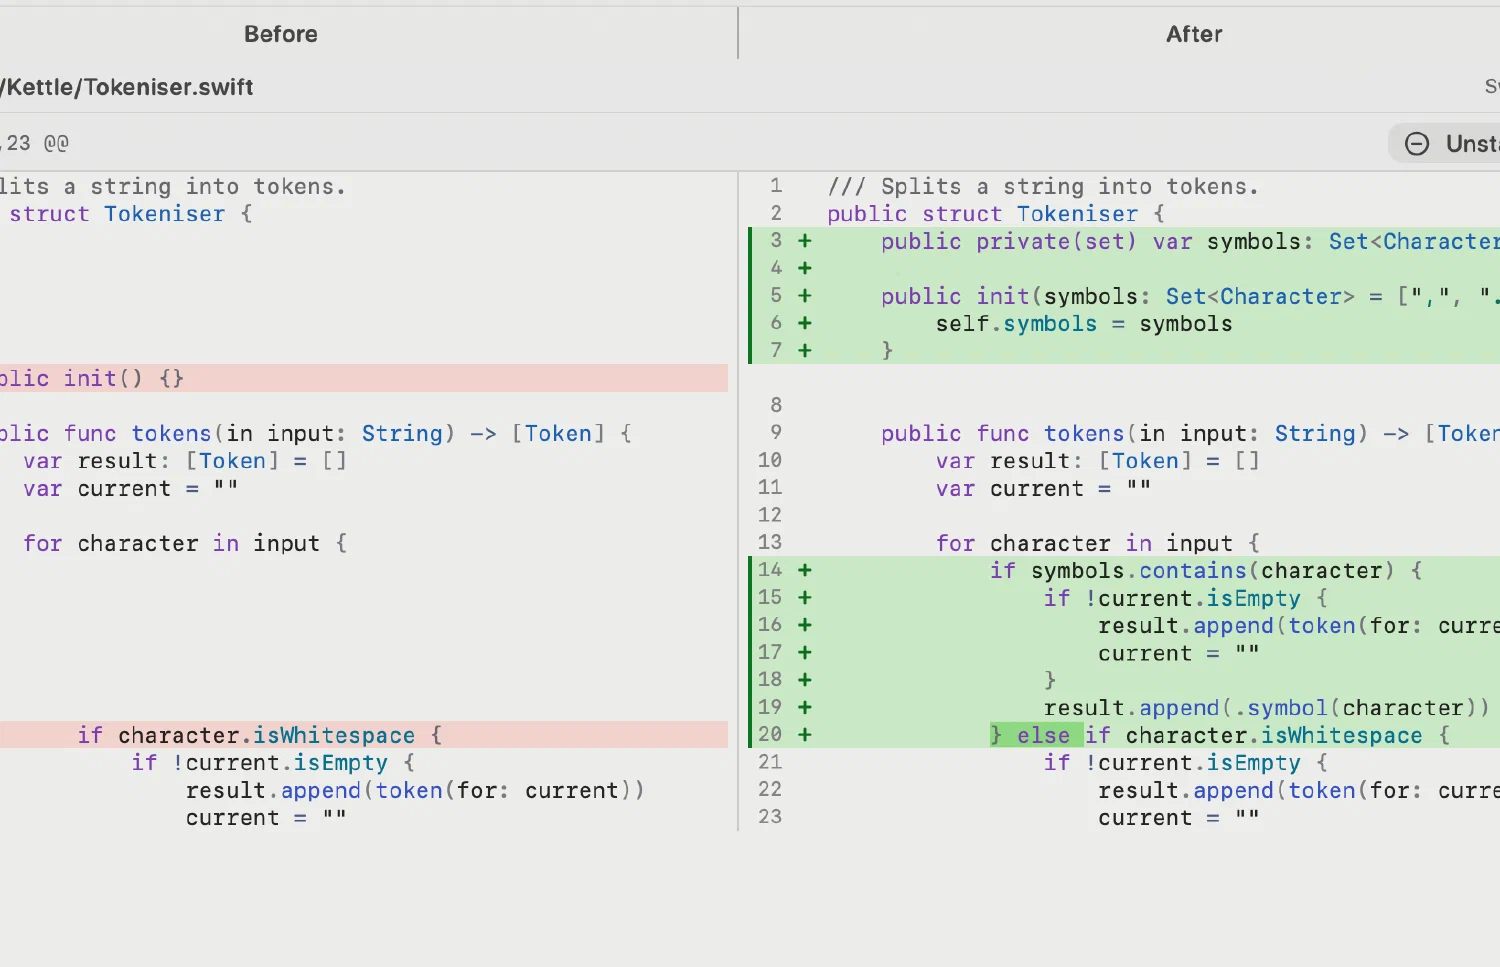Image resolution: width=1500 pixels, height=967 pixels.
Task: Click line number 1 in the After pane
Action: (776, 186)
